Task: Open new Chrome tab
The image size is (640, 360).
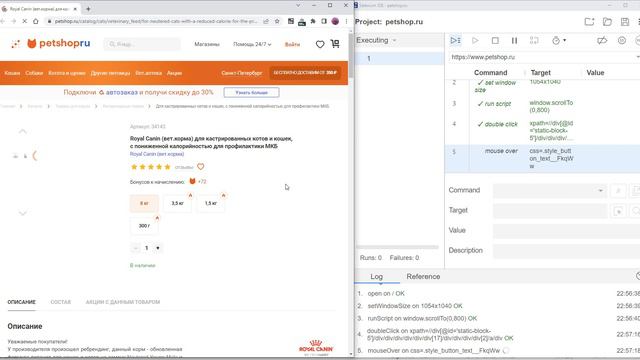Action: click(x=88, y=9)
